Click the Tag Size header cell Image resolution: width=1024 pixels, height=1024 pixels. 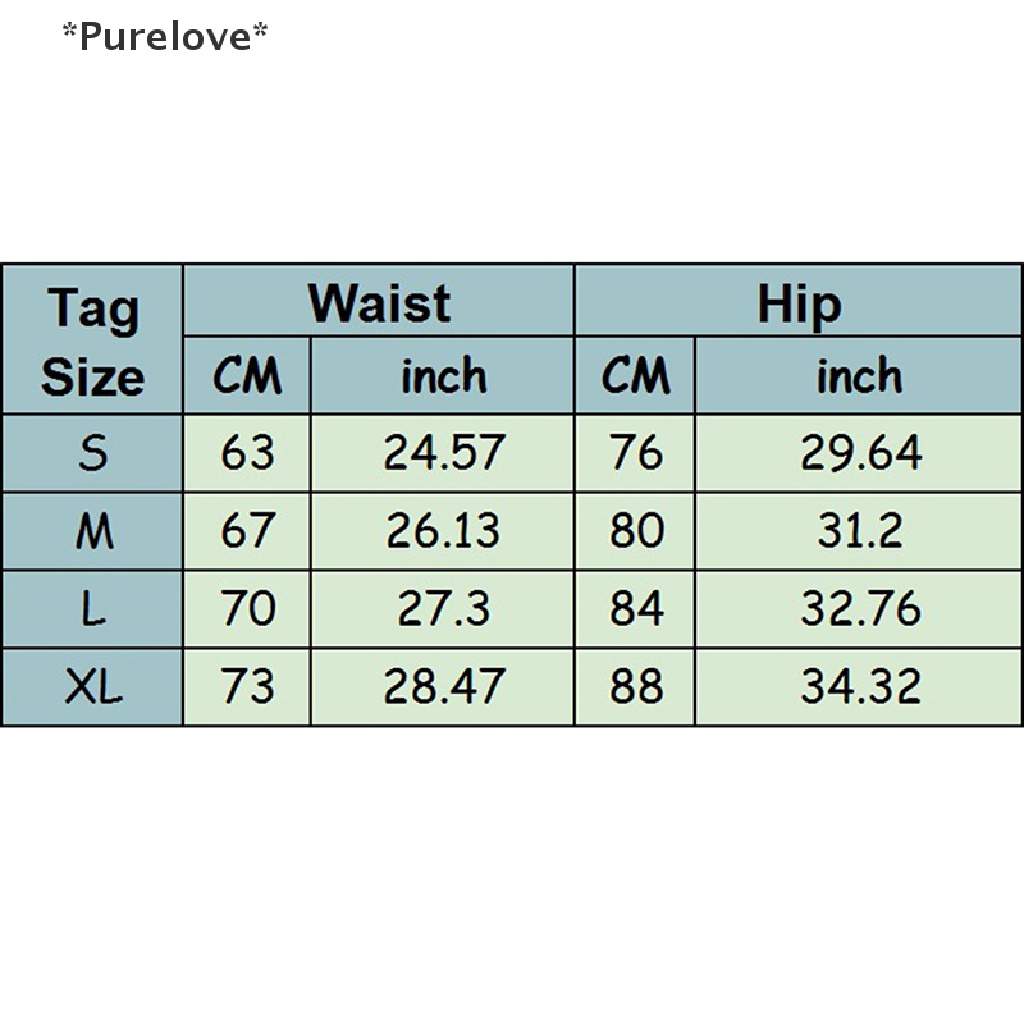(x=92, y=340)
